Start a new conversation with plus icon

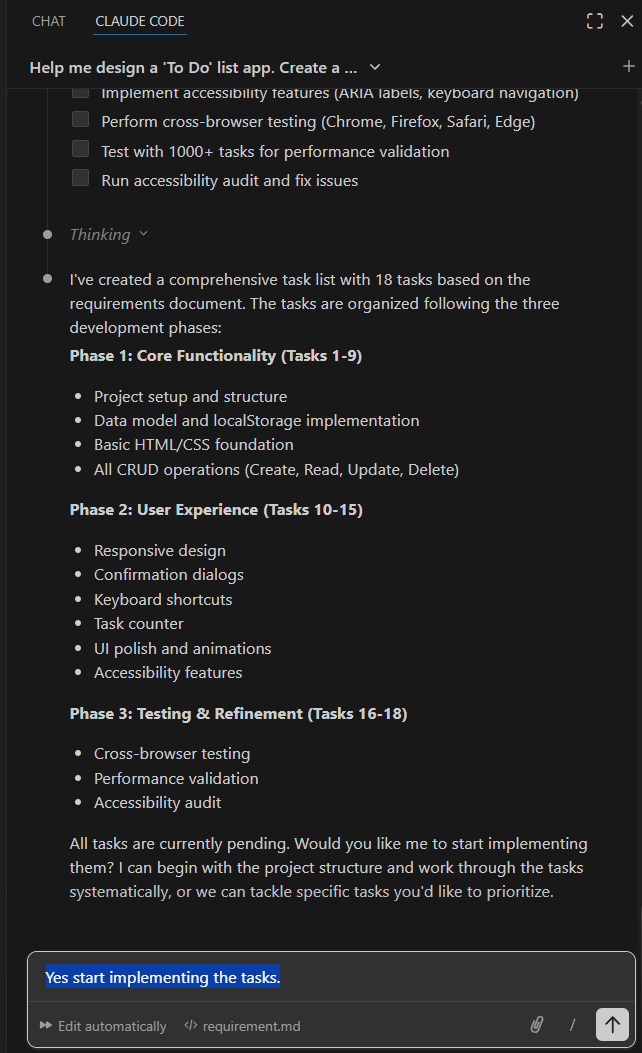tap(628, 67)
